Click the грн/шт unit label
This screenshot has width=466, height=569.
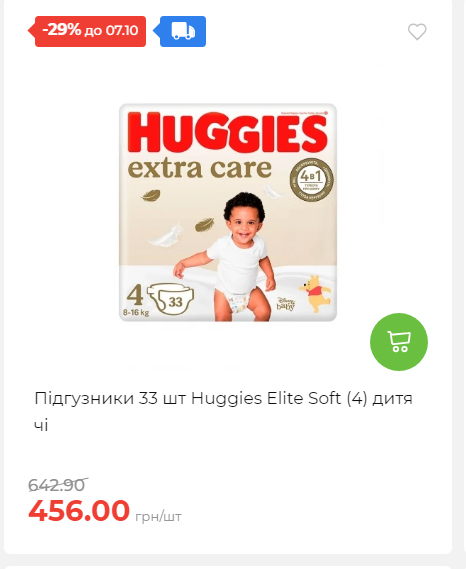(158, 516)
